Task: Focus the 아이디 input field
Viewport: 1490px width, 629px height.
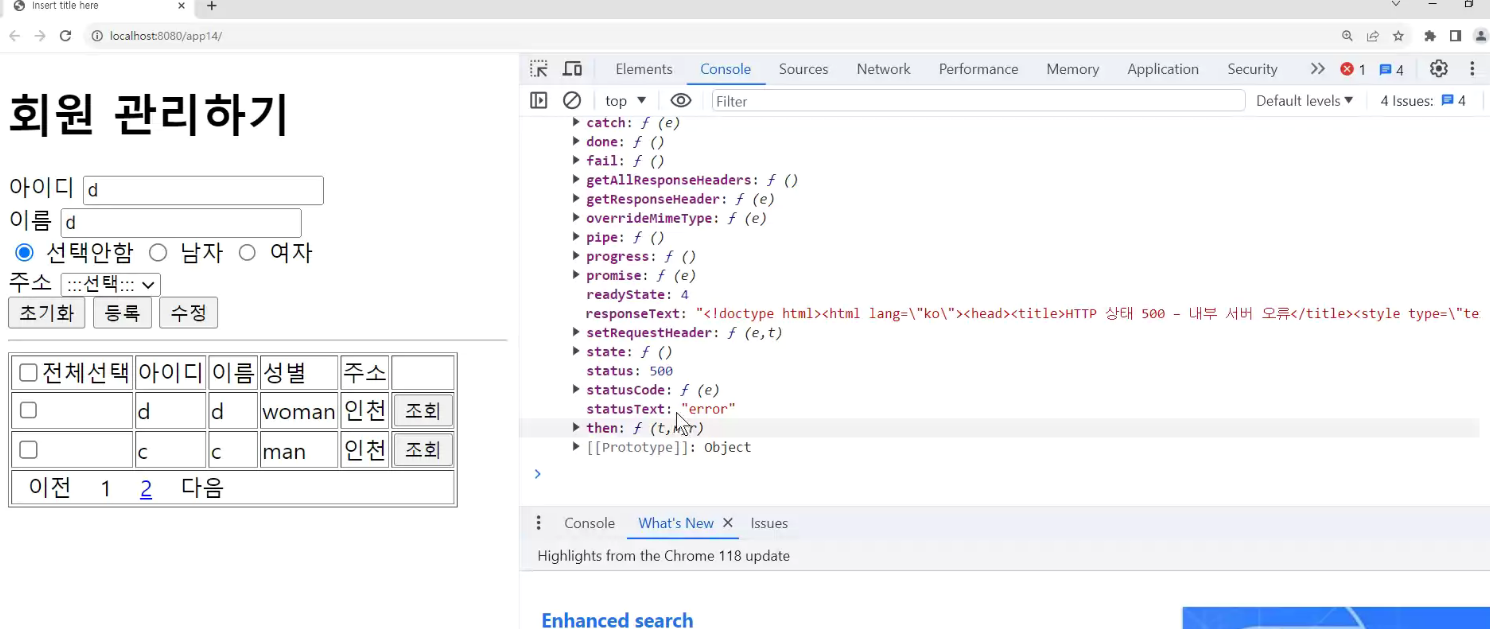Action: [203, 190]
